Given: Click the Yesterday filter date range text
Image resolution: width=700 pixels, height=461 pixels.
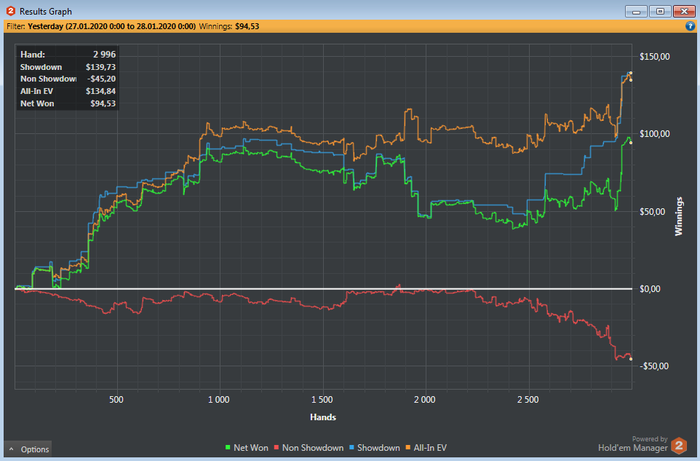Looking at the screenshot, I should (112, 26).
